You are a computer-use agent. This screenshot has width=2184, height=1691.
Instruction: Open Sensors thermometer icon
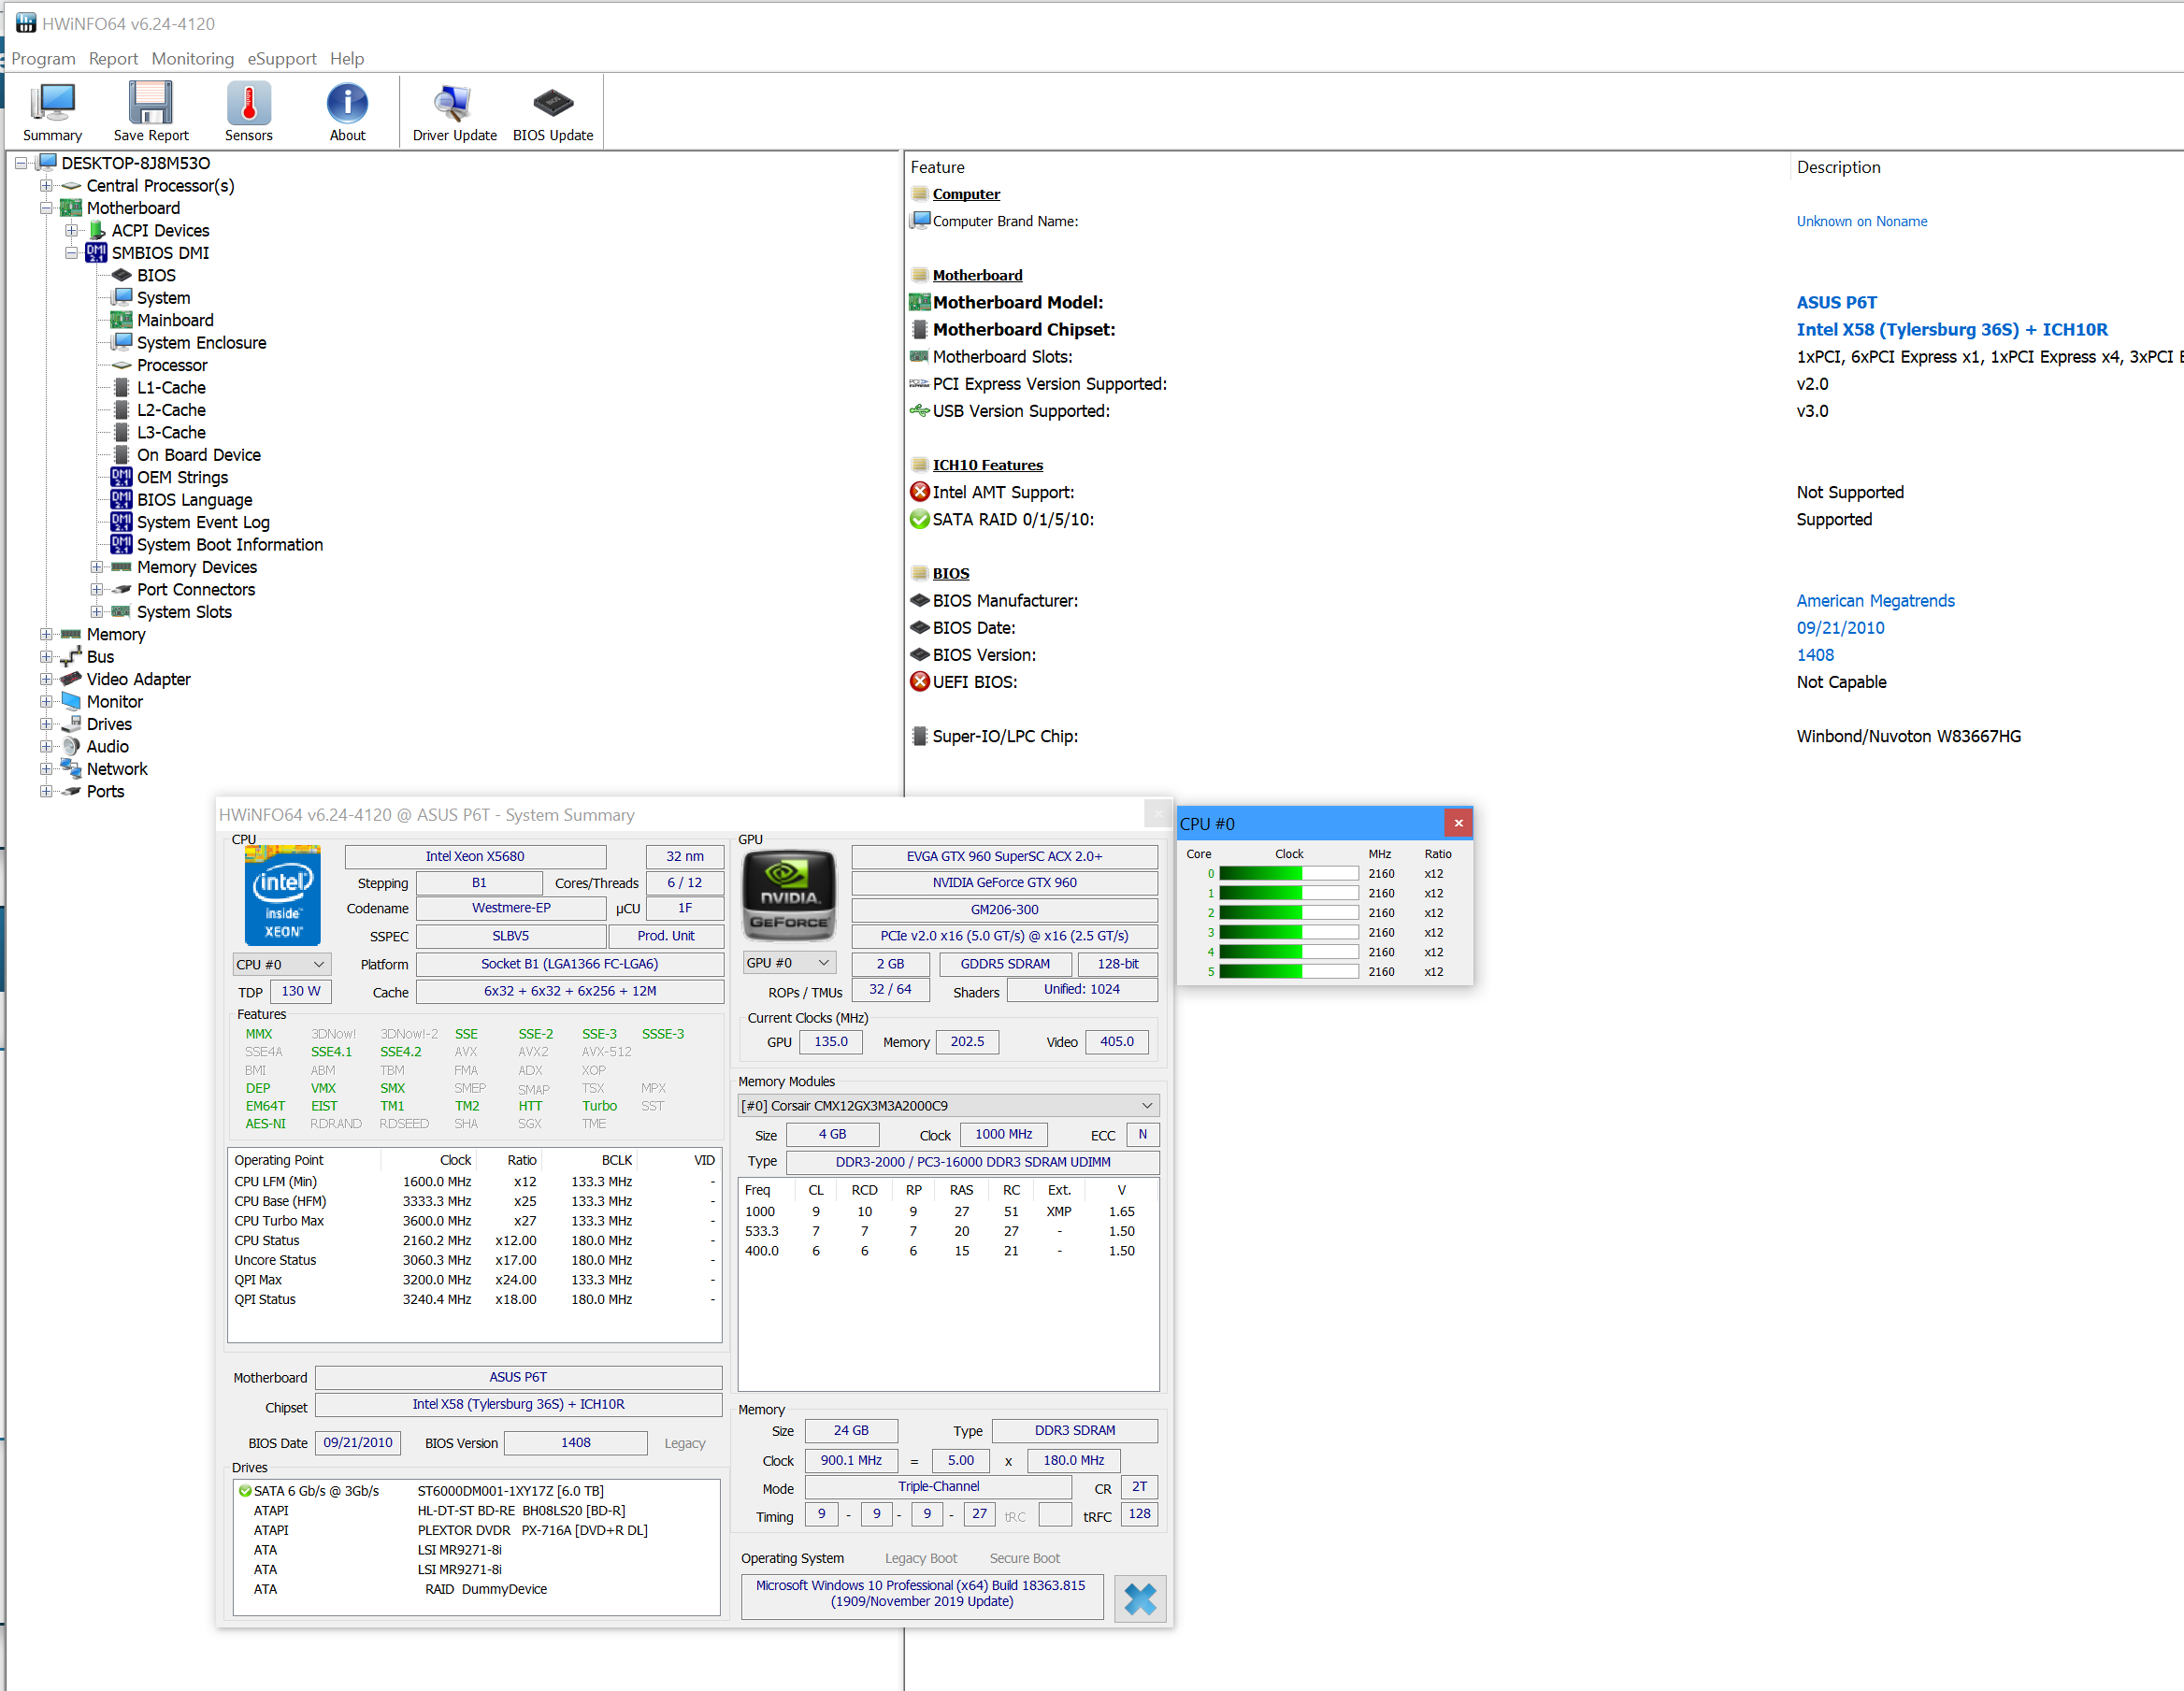tap(248, 103)
